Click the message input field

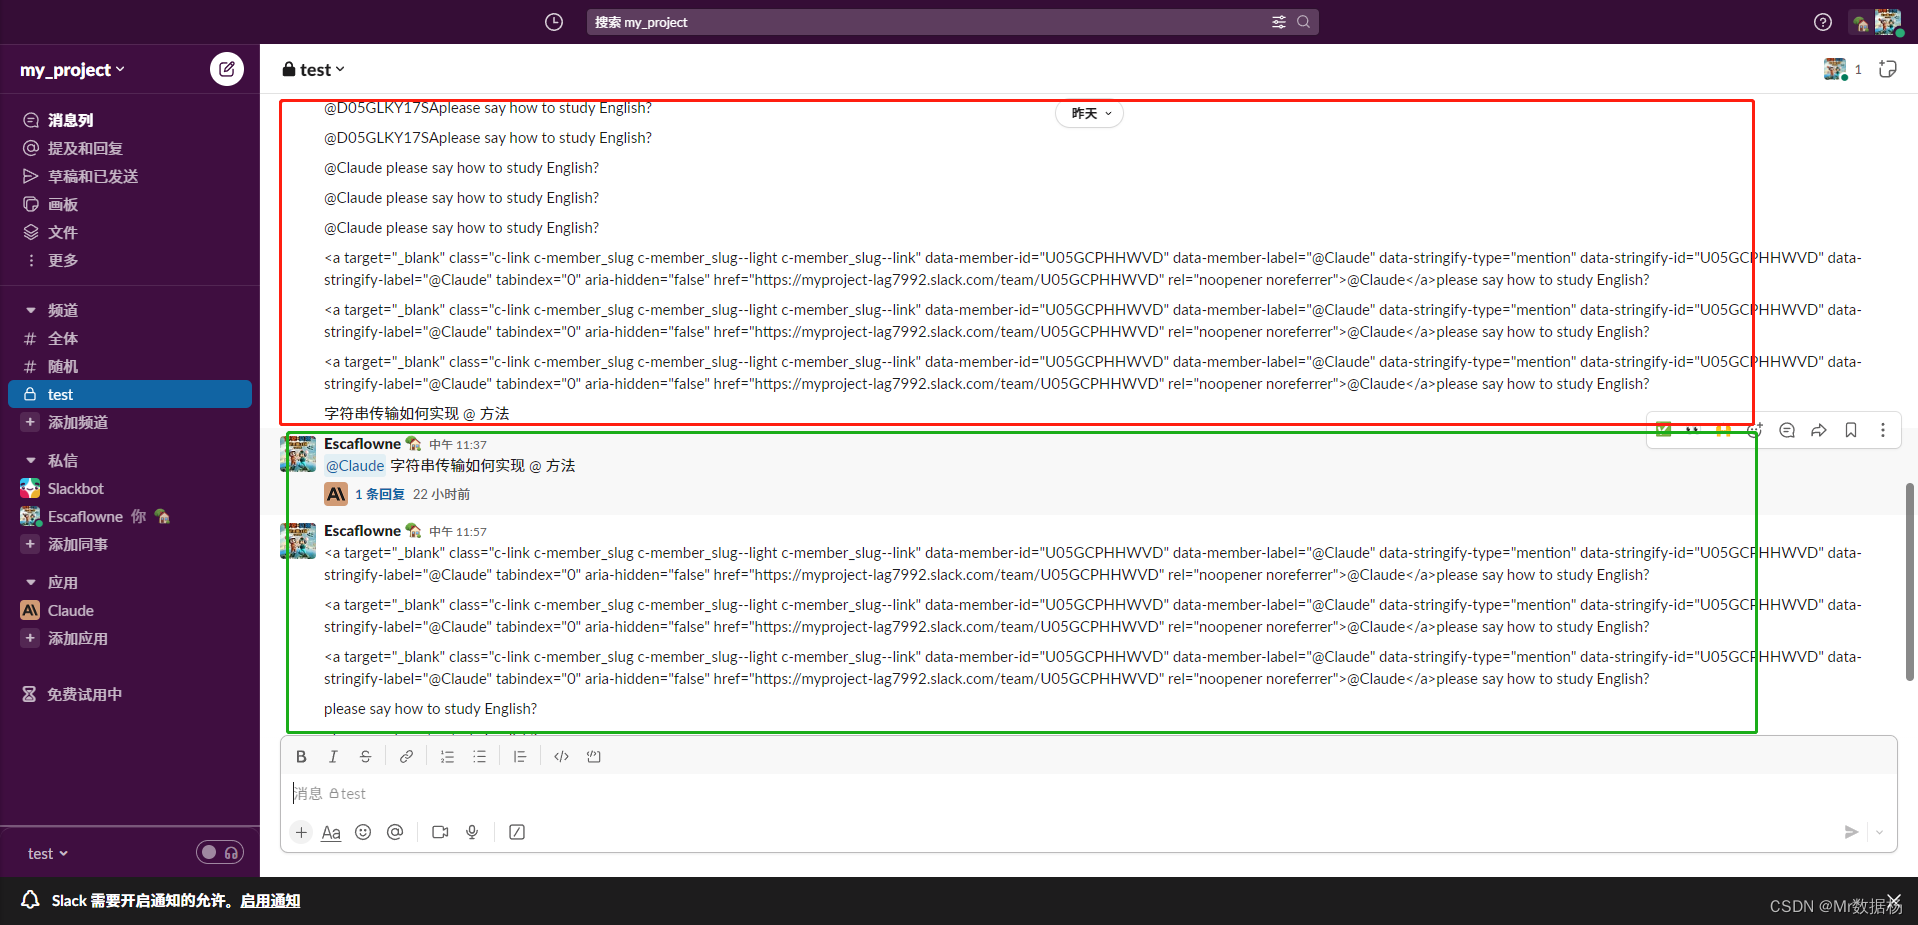[x=1089, y=793]
